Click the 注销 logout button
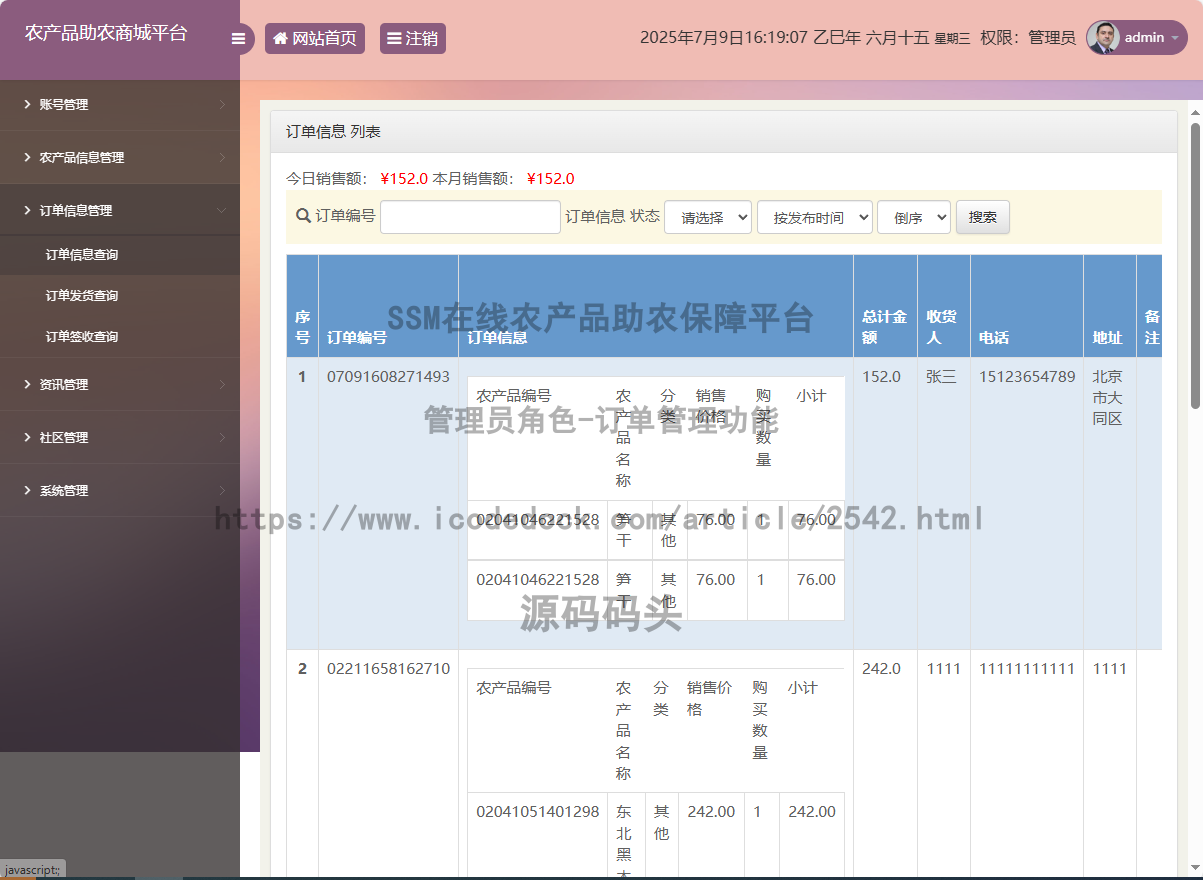 click(413, 39)
